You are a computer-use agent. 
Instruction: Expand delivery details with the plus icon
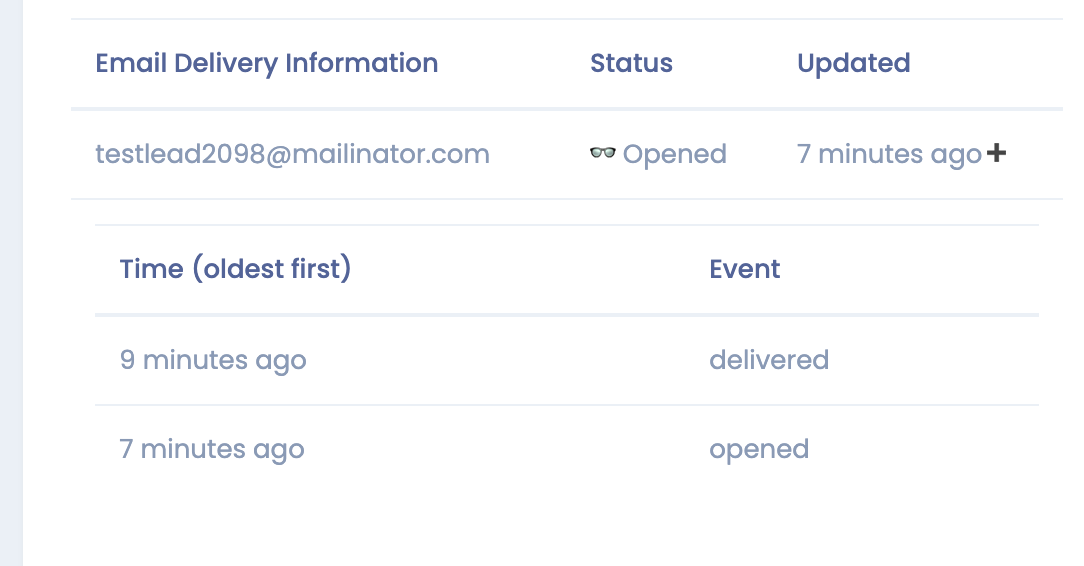[x=996, y=154]
